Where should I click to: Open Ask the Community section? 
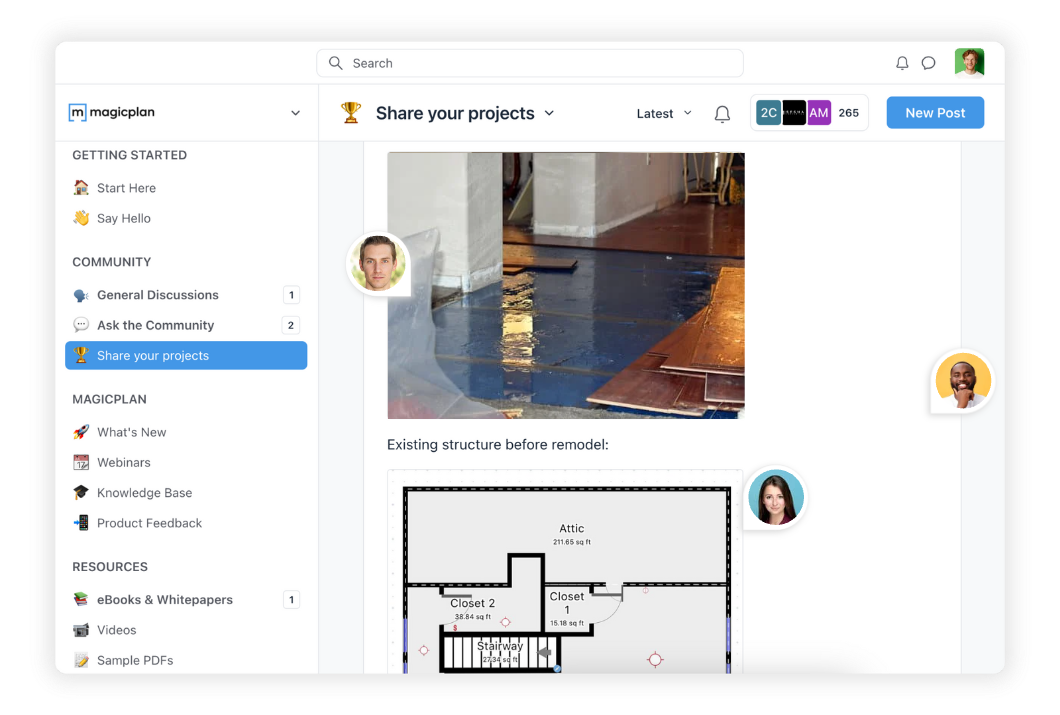155,325
